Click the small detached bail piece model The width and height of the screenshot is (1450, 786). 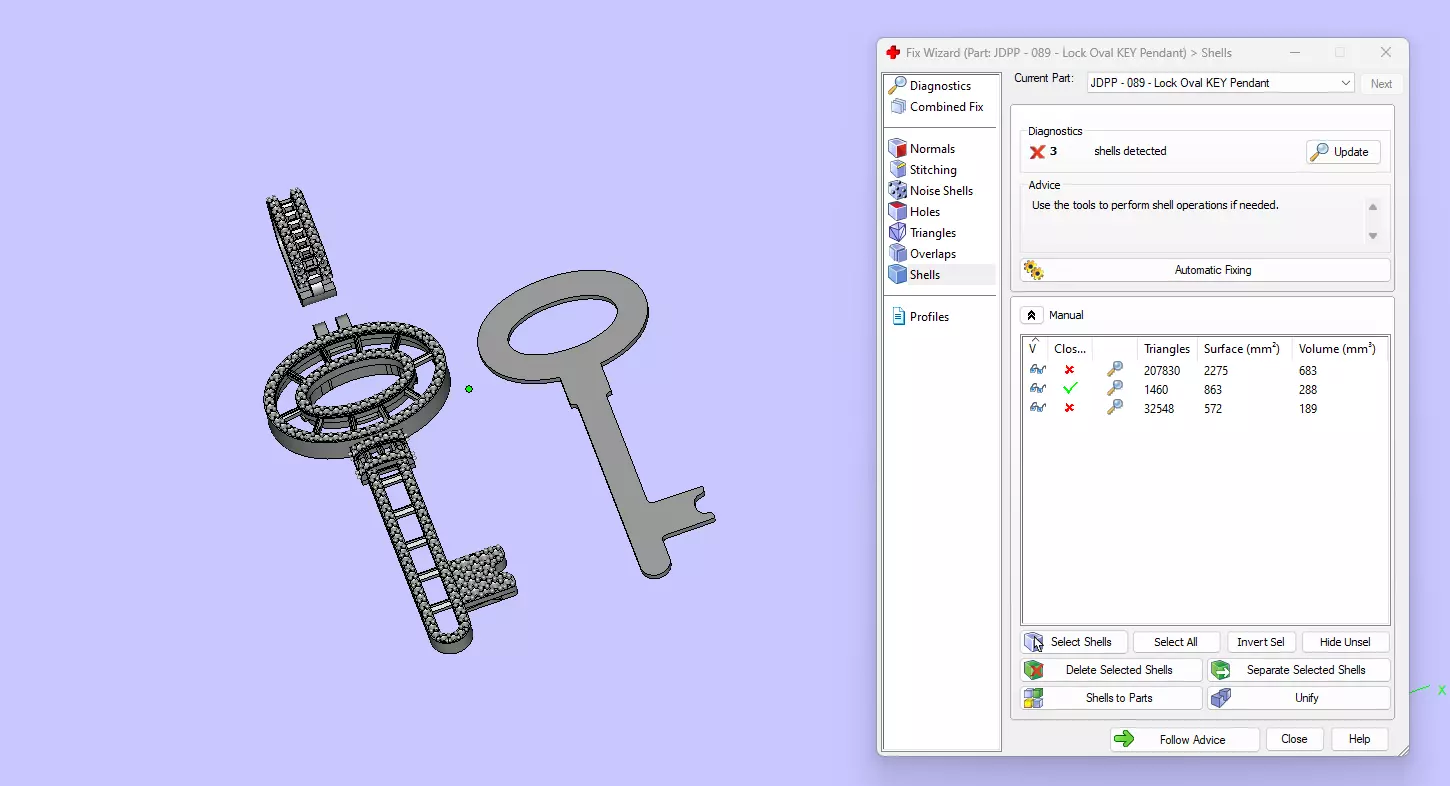(300, 245)
